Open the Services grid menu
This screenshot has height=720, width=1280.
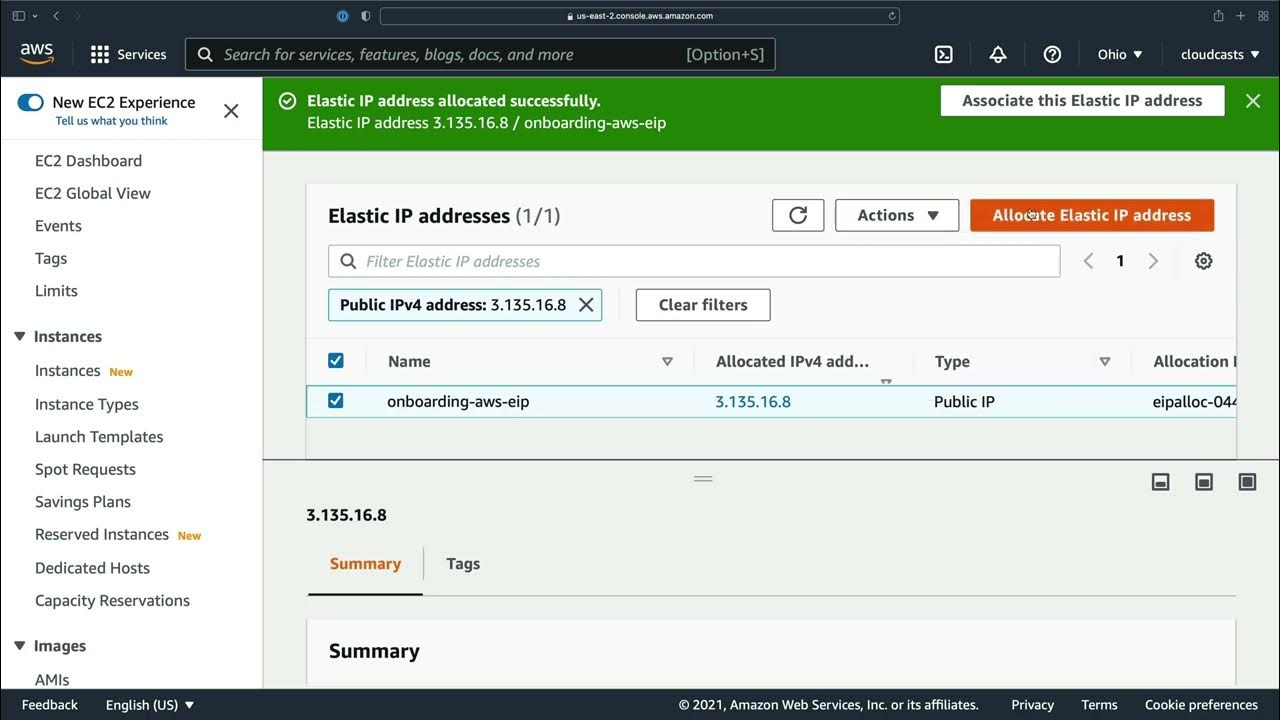coord(128,55)
